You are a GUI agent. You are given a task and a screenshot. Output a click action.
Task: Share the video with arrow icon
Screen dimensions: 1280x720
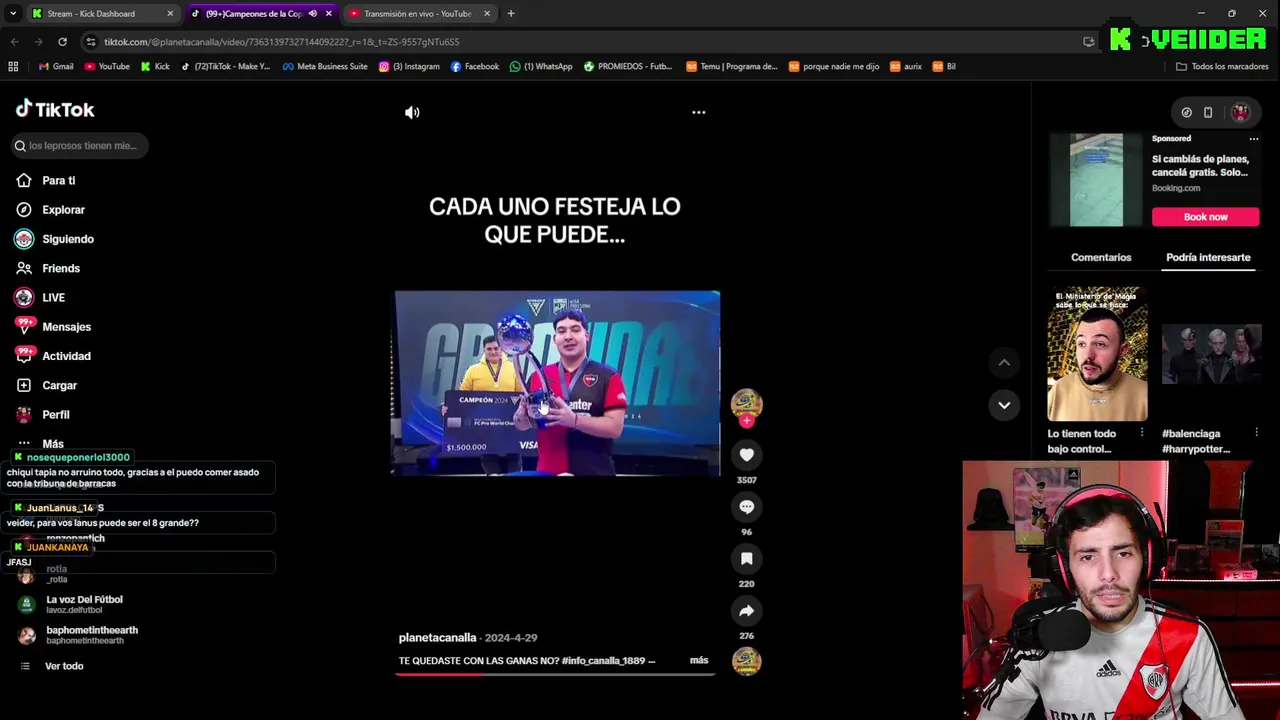746,611
